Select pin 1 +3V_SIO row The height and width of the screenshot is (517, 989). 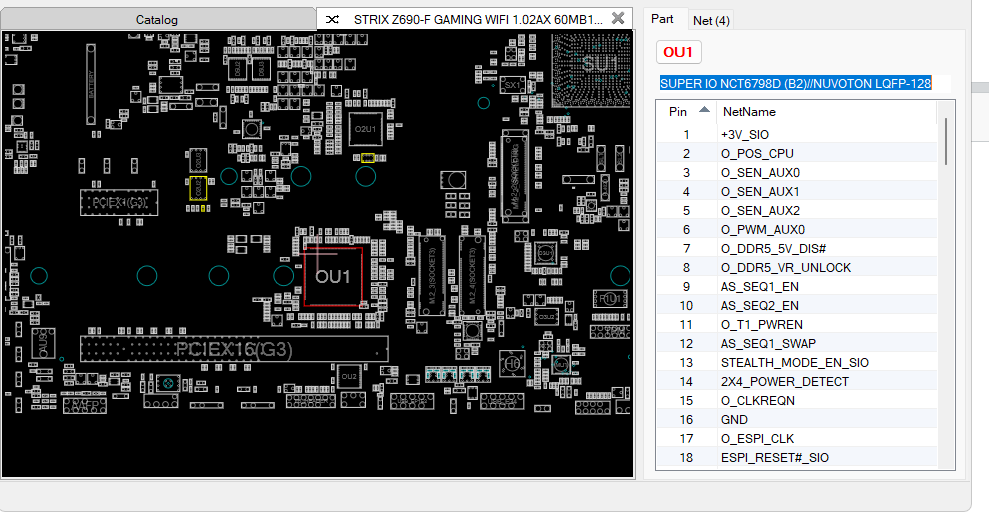point(797,134)
